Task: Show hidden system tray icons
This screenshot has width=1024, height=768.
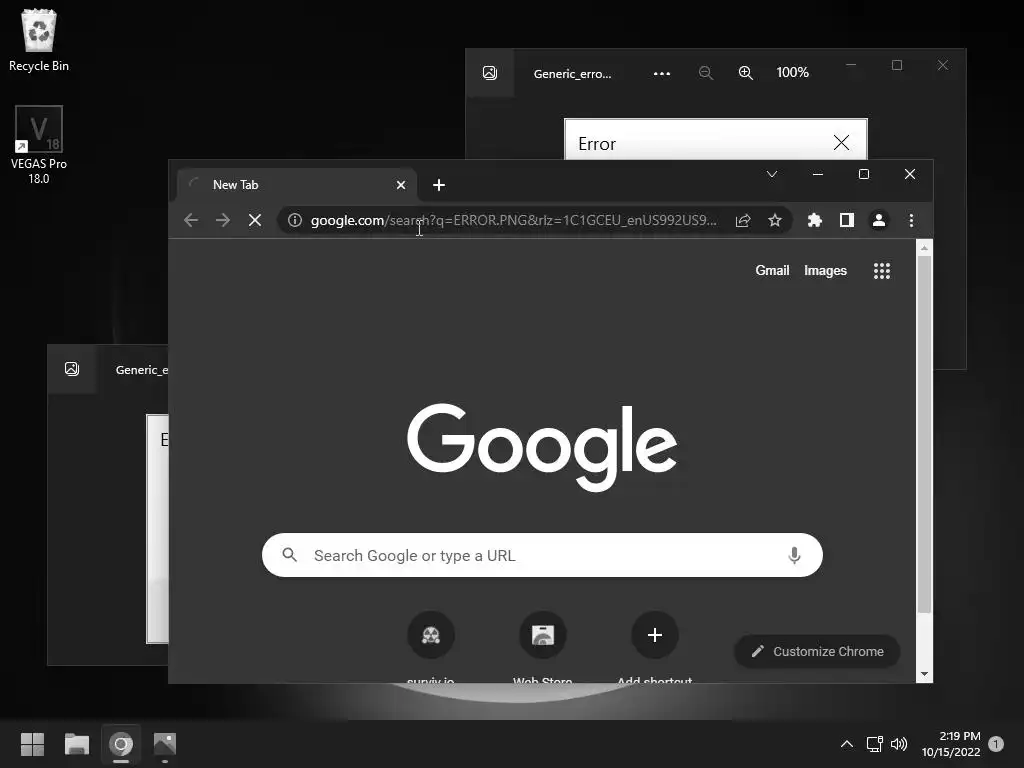Action: tap(846, 744)
